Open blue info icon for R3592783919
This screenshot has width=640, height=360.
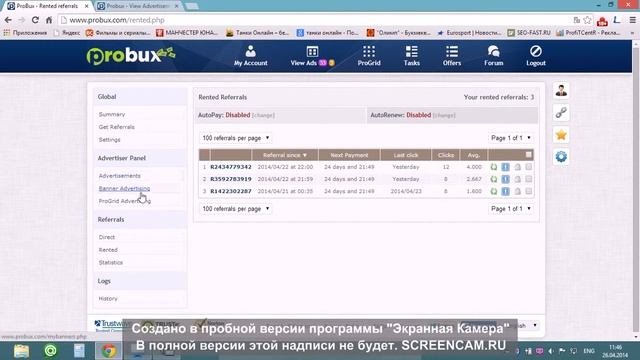[x=505, y=179]
